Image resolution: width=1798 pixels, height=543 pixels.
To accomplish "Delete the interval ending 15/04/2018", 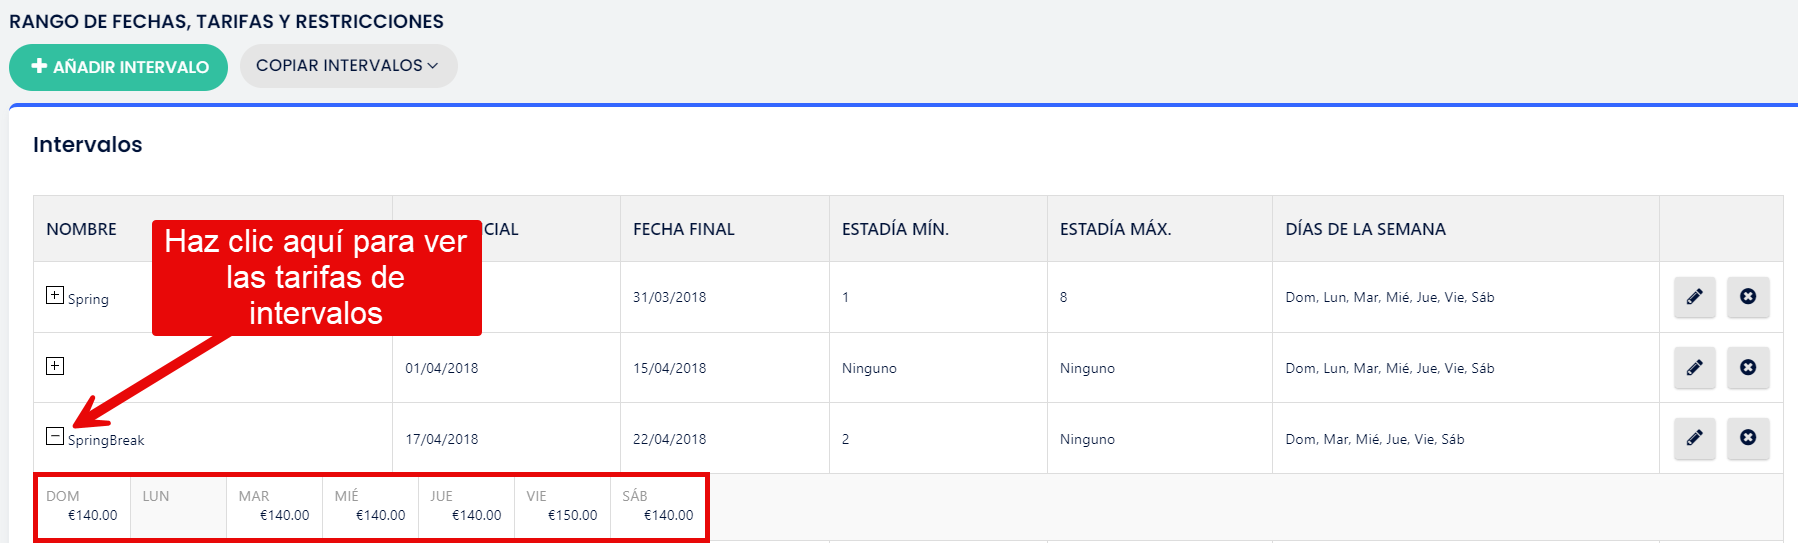I will pyautogui.click(x=1747, y=368).
